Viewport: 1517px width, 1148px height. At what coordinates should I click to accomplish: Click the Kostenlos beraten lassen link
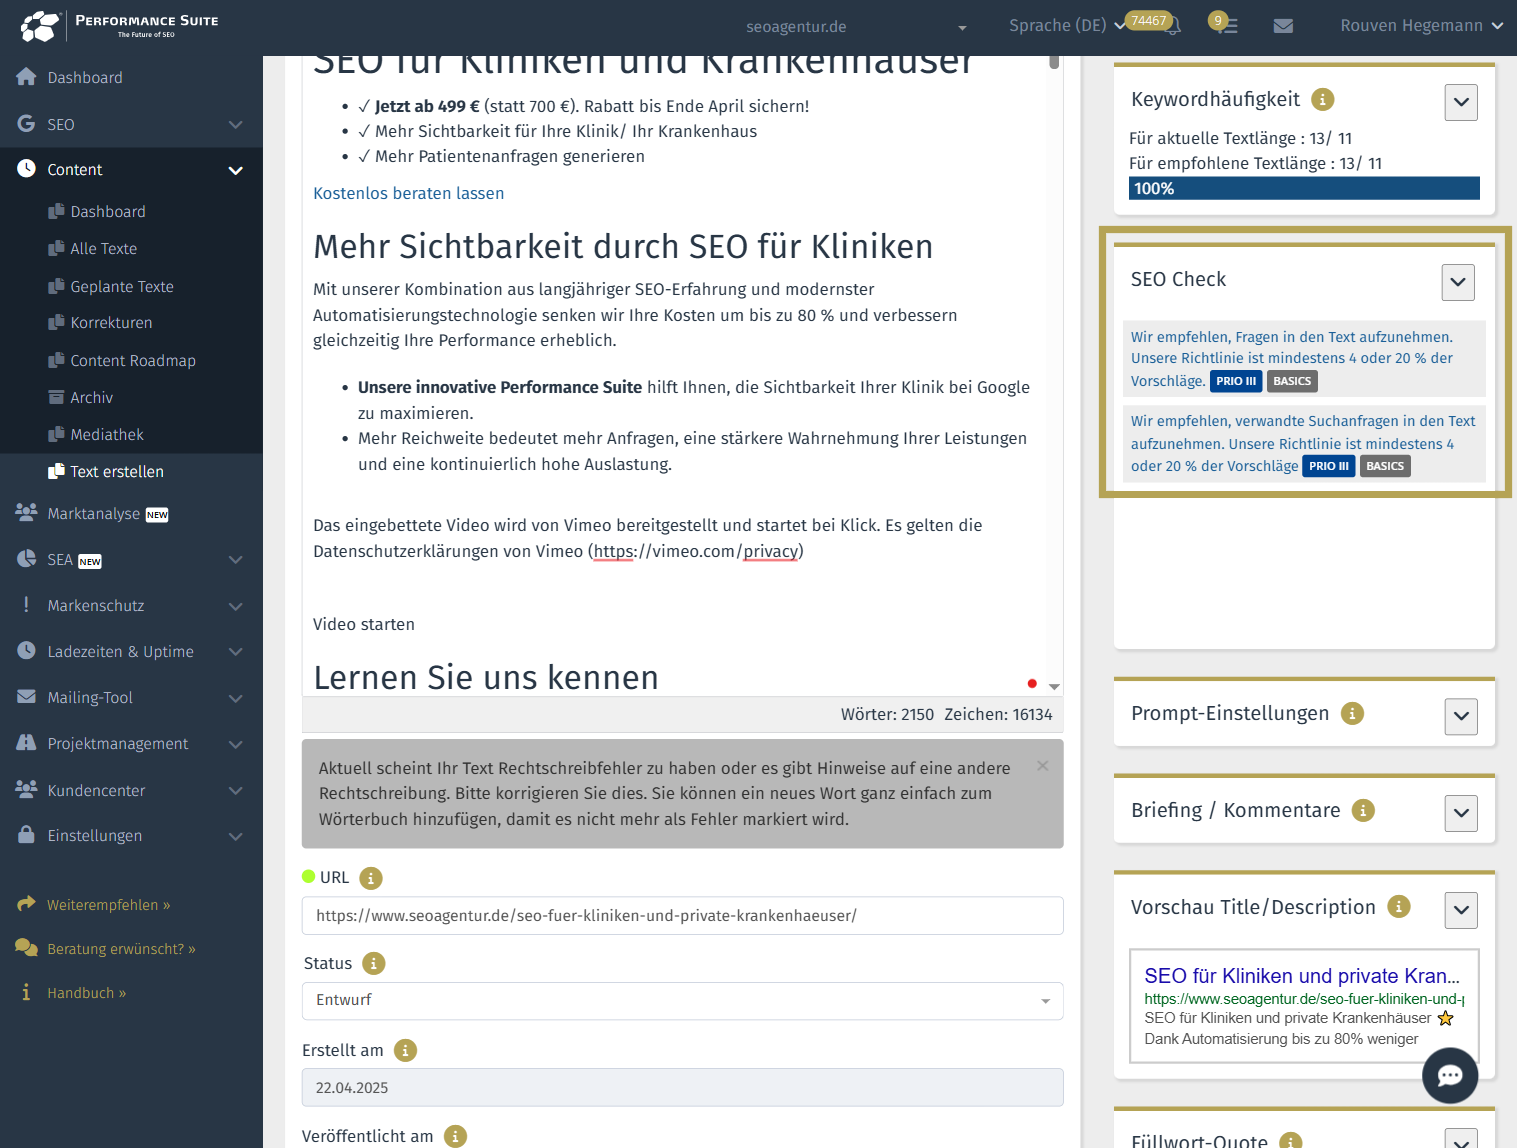[408, 193]
